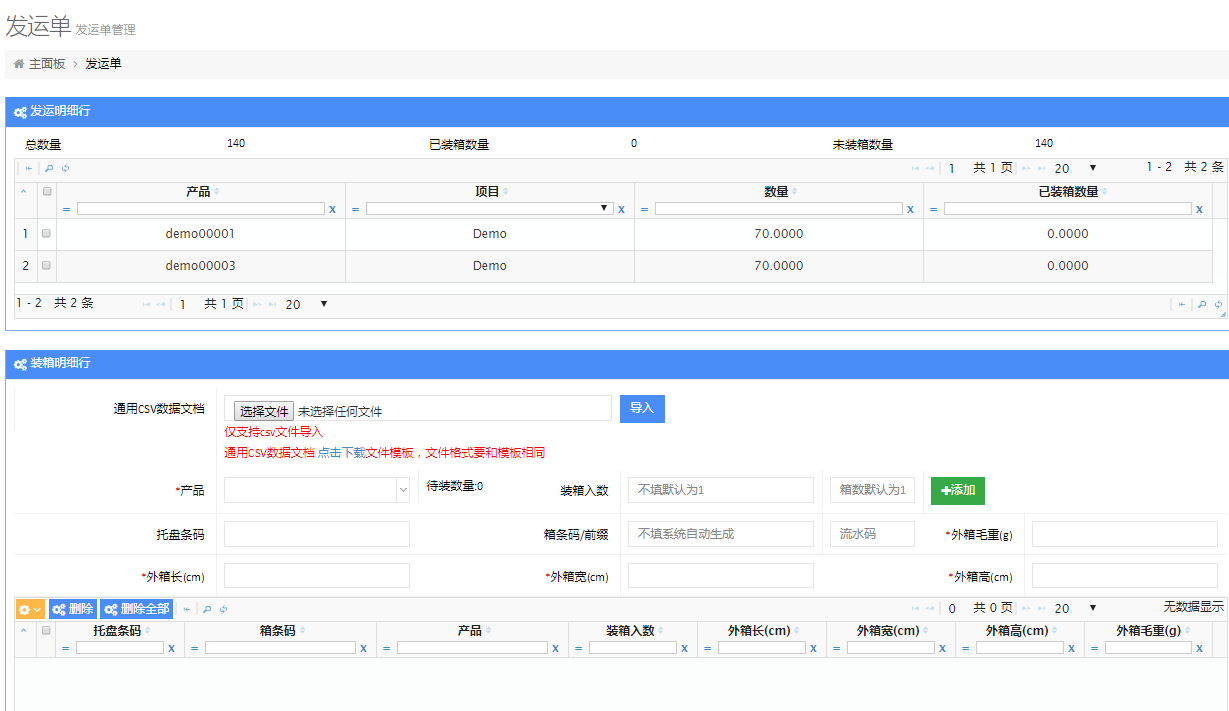Open search in 发运明细行 grid top toolbar
This screenshot has width=1229, height=711.
tap(49, 169)
